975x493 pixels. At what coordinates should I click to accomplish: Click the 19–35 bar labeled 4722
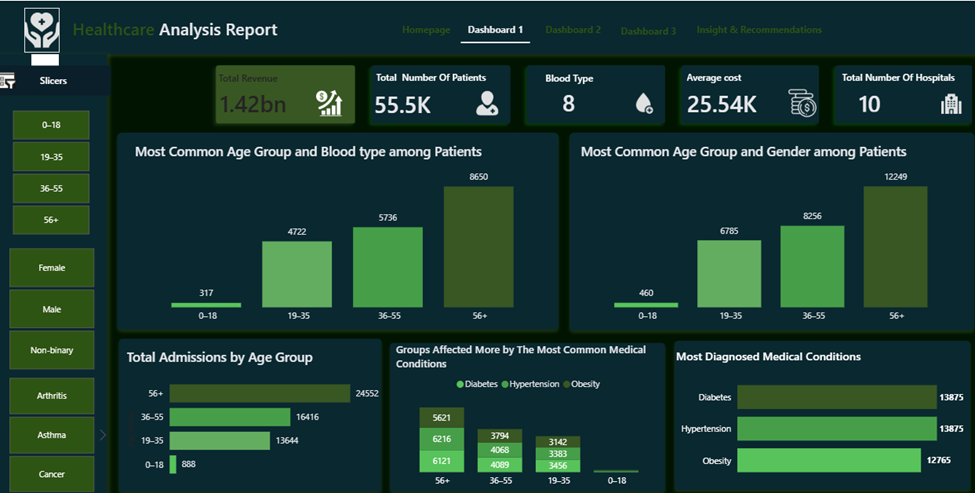[297, 274]
